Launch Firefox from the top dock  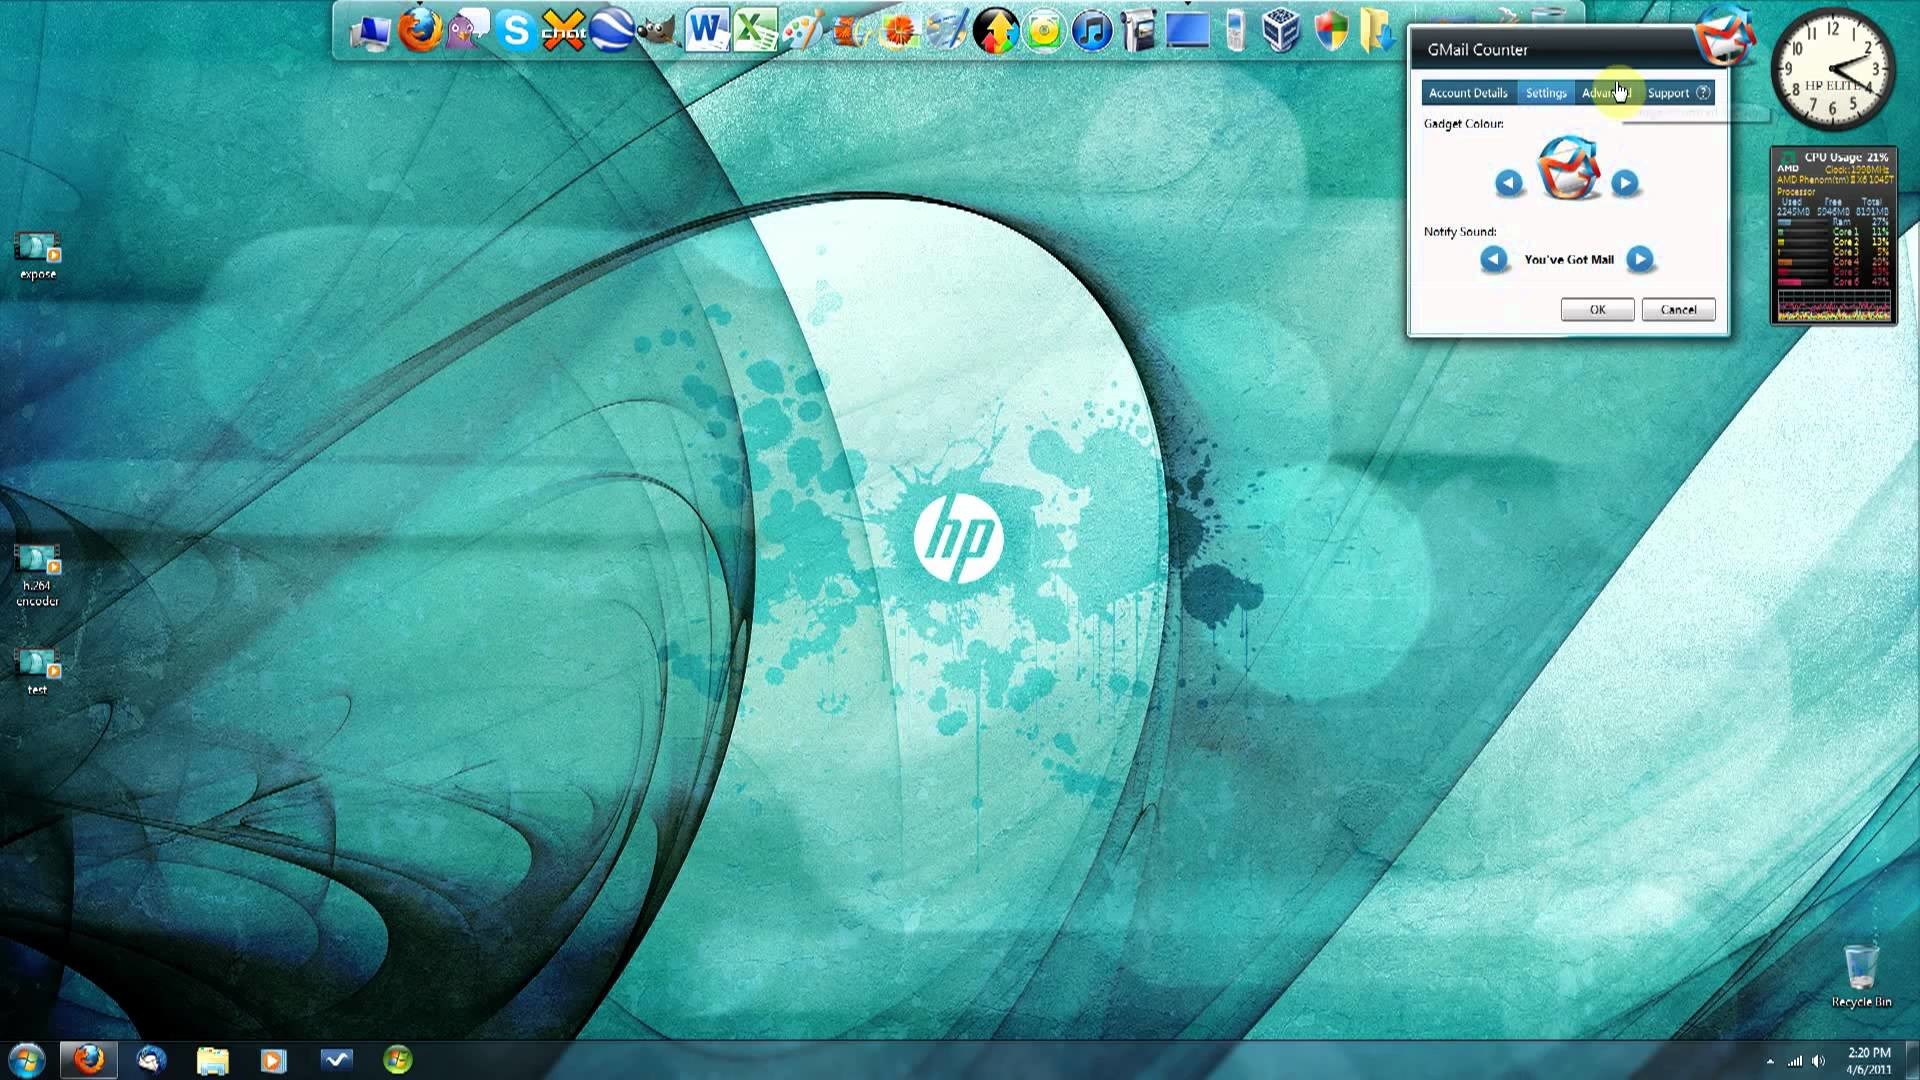(420, 30)
